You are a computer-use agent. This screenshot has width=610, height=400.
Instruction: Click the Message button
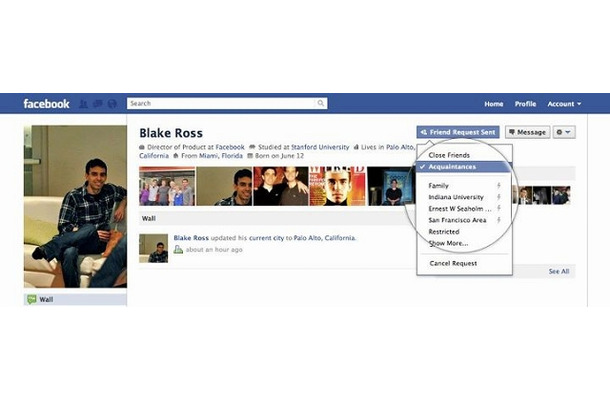pyautogui.click(x=528, y=132)
